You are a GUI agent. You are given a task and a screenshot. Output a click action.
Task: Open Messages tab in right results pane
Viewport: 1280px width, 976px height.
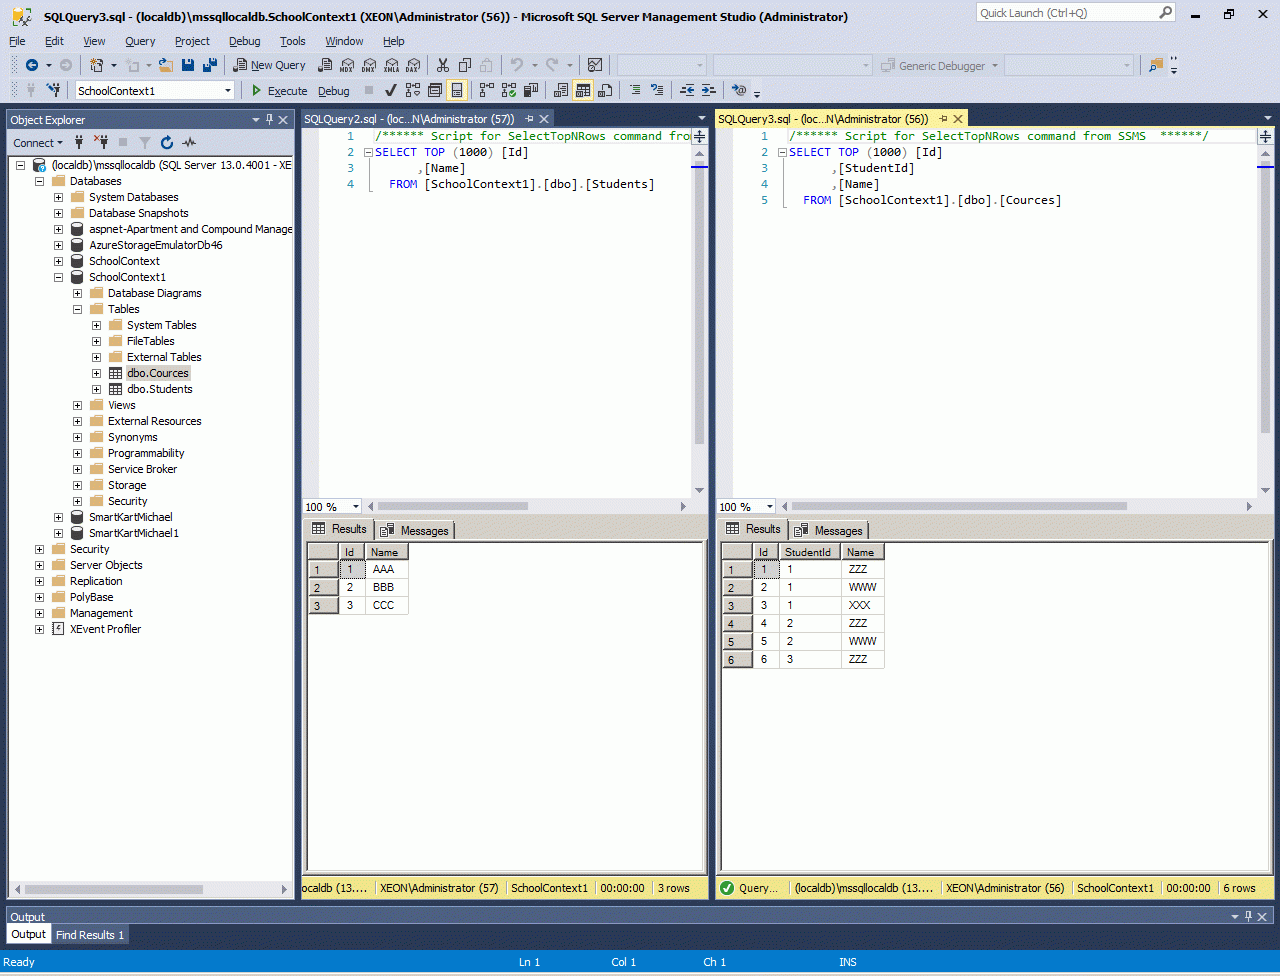point(829,530)
